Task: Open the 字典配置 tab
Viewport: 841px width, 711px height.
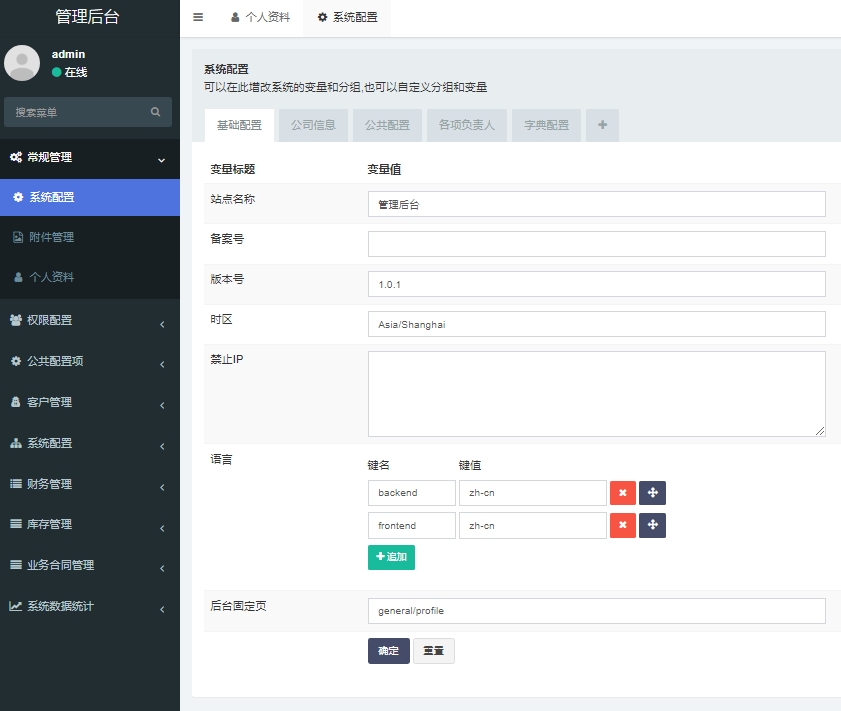Action: 546,125
